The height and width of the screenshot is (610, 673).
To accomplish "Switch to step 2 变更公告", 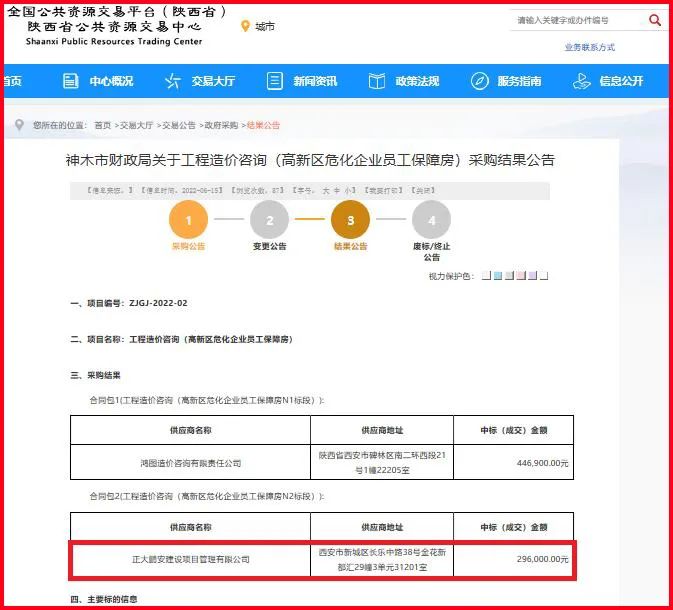I will 269,219.
